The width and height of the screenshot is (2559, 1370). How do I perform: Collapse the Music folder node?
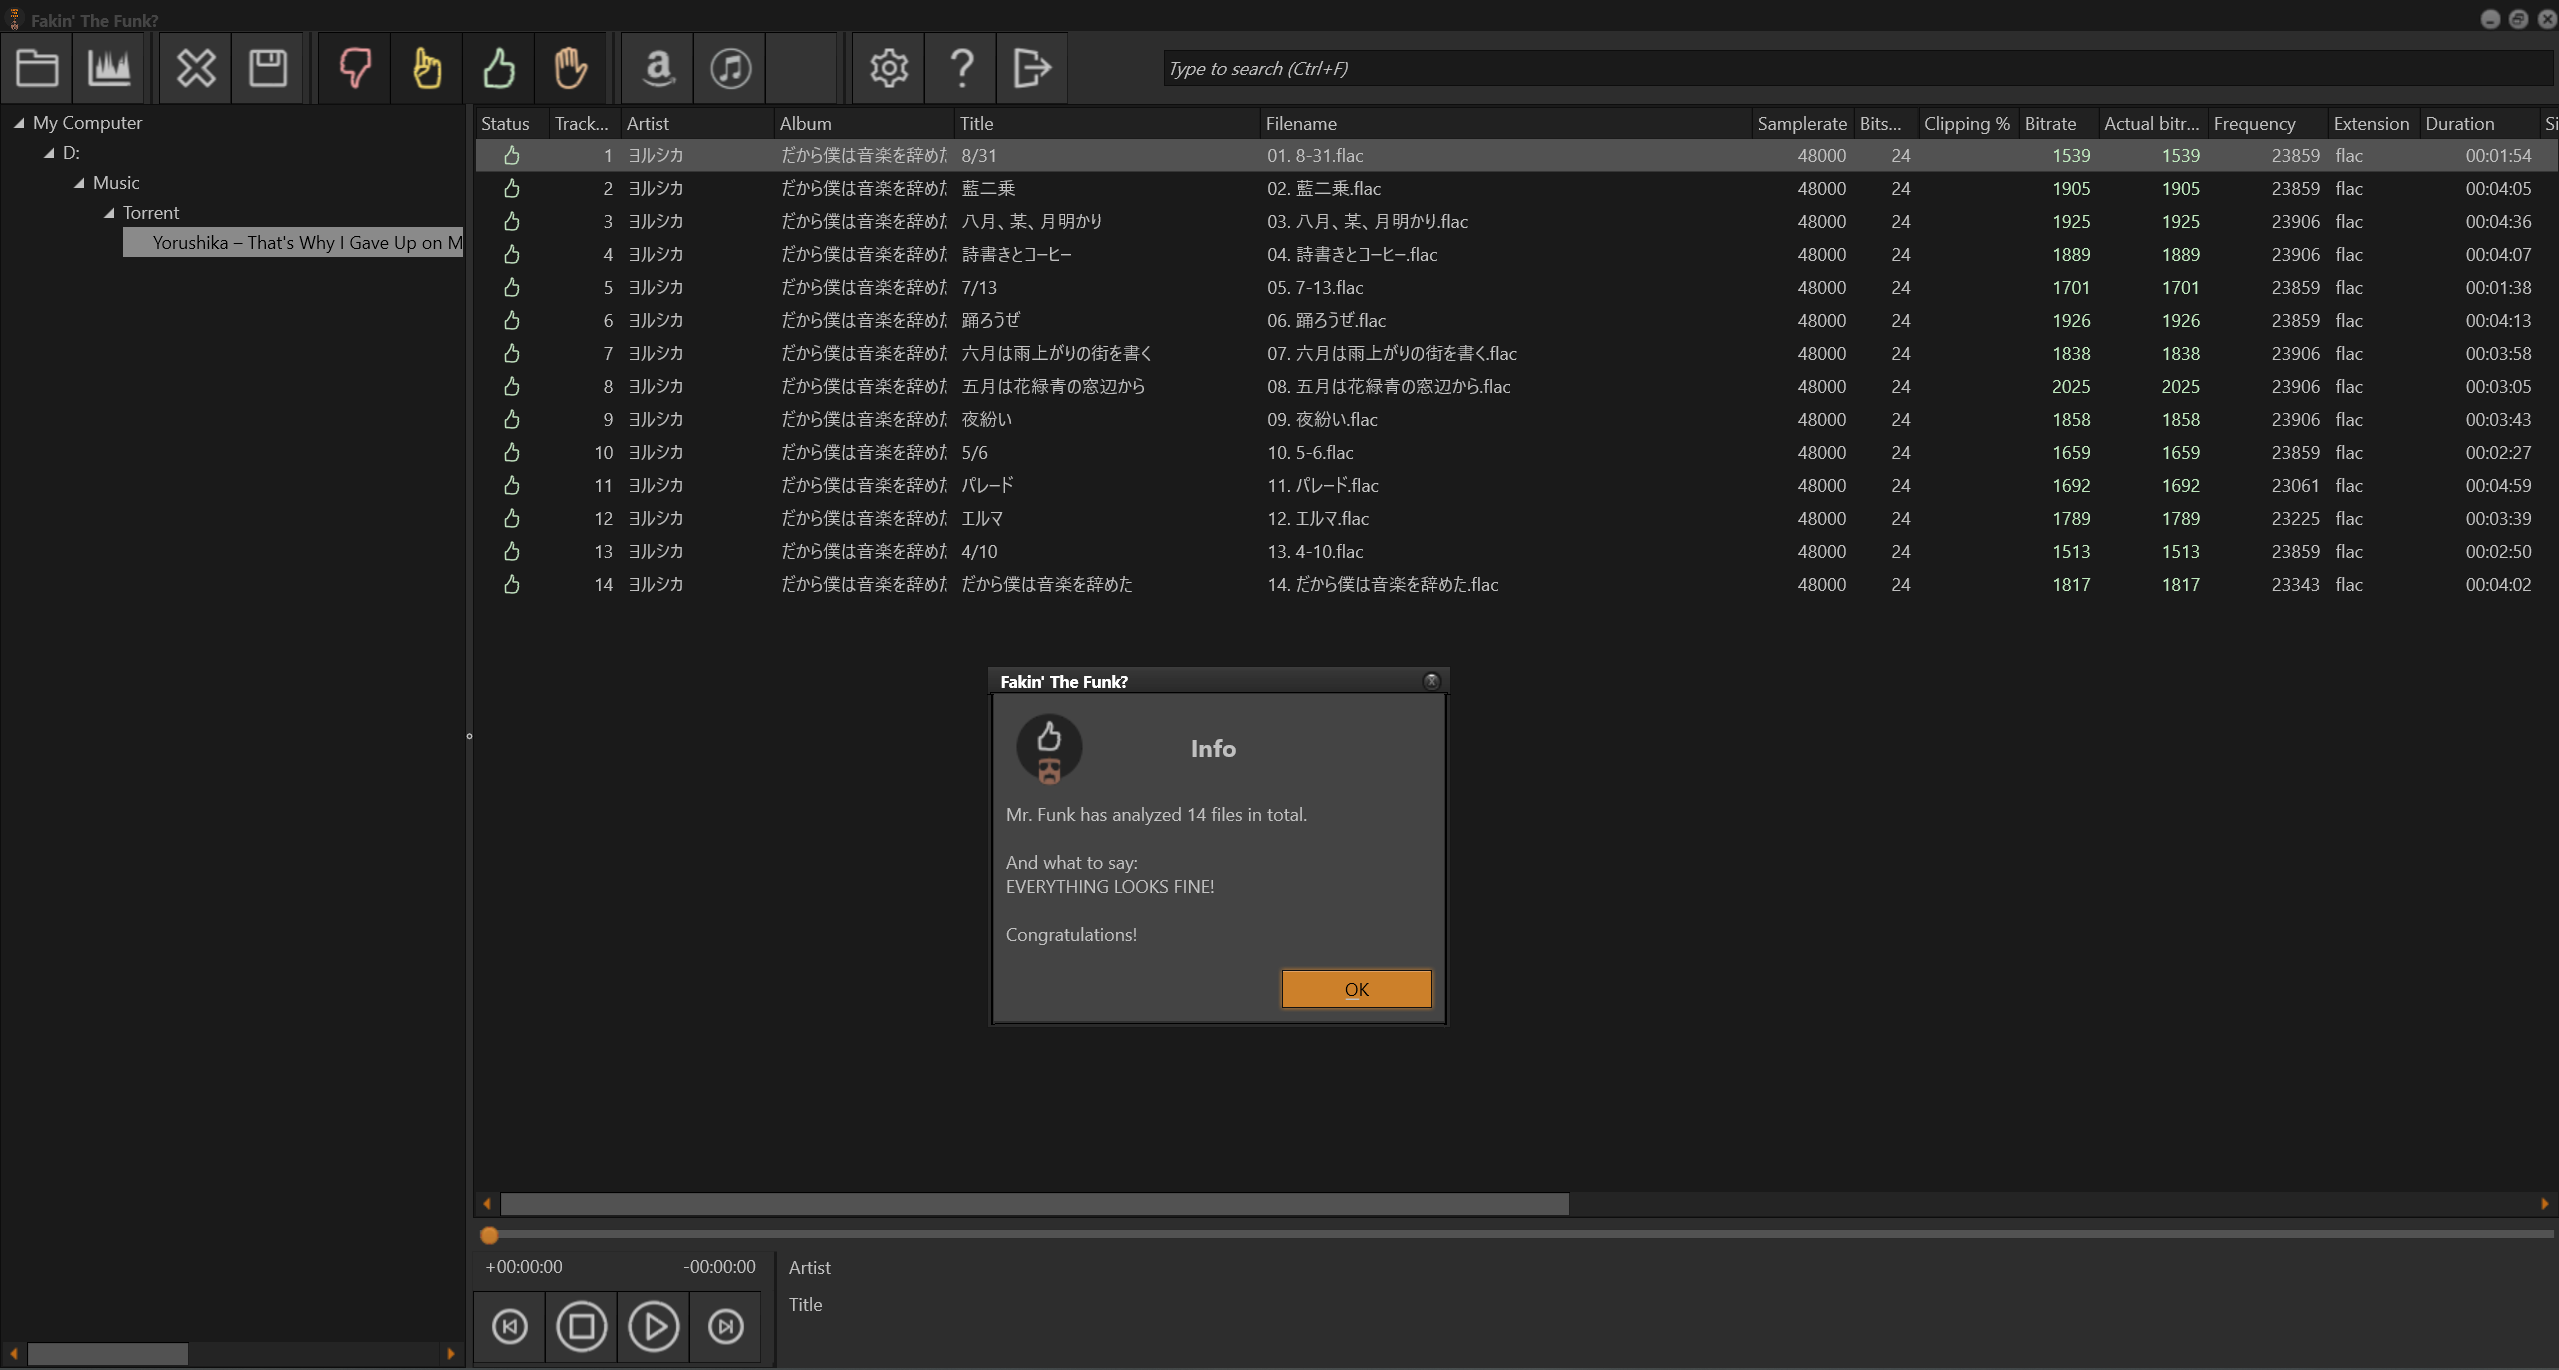(79, 183)
